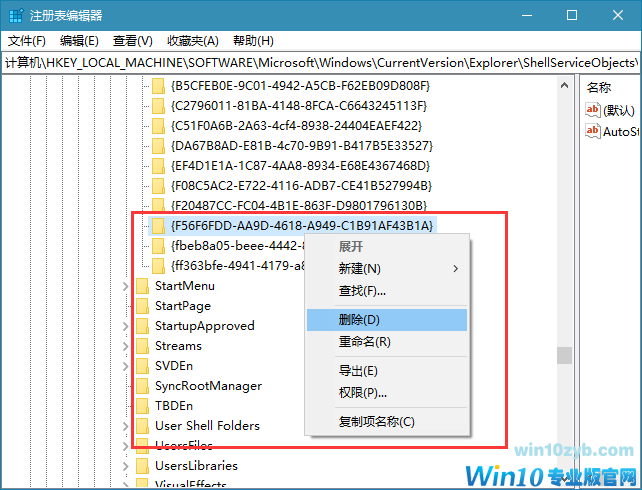Click the AutoSt string value icon
The width and height of the screenshot is (642, 490).
(x=592, y=131)
